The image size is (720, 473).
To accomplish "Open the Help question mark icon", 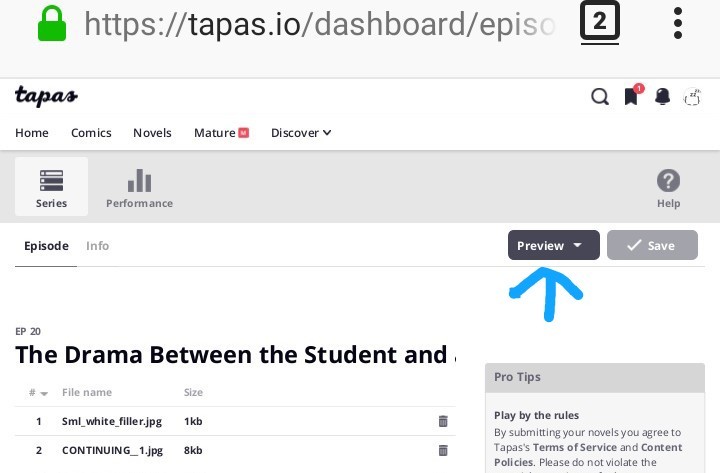I will pos(668,187).
